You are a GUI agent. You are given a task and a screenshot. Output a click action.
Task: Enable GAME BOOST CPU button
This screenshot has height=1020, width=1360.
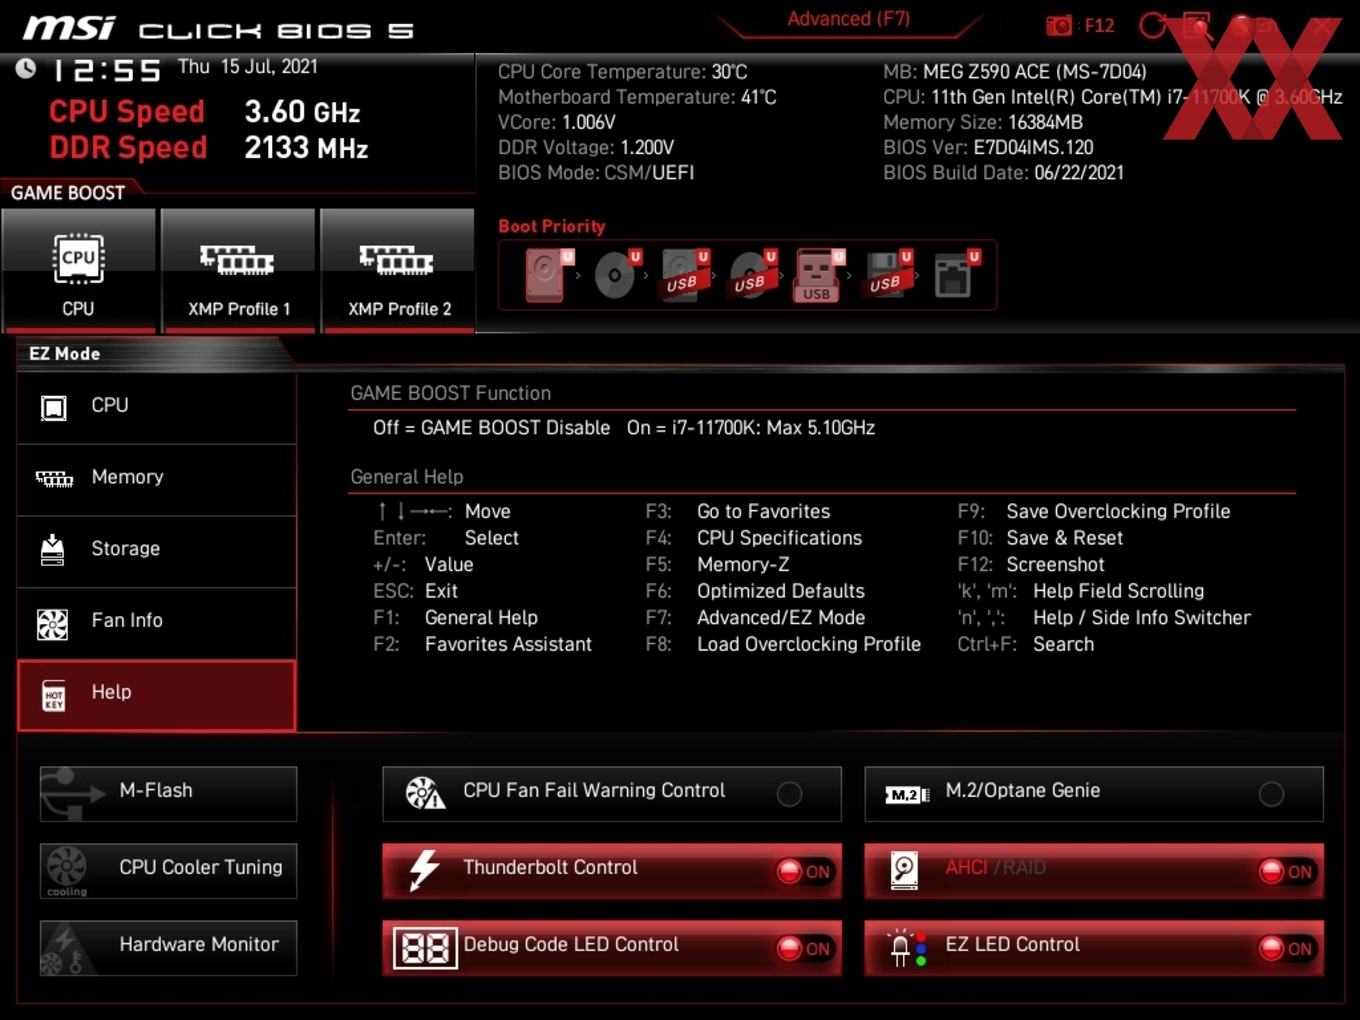click(x=79, y=270)
